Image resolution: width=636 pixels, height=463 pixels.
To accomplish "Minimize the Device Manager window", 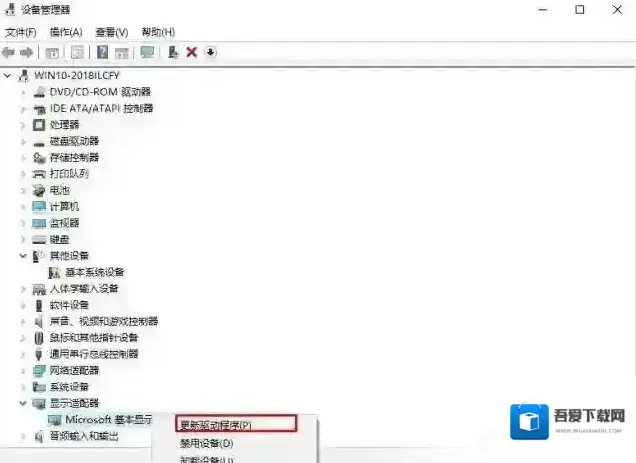I will click(543, 9).
